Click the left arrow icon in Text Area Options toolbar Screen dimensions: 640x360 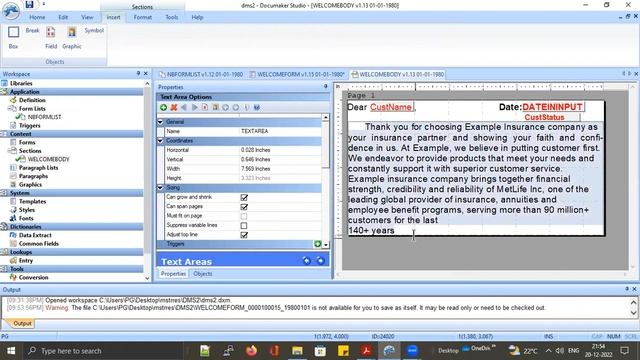[x=184, y=107]
